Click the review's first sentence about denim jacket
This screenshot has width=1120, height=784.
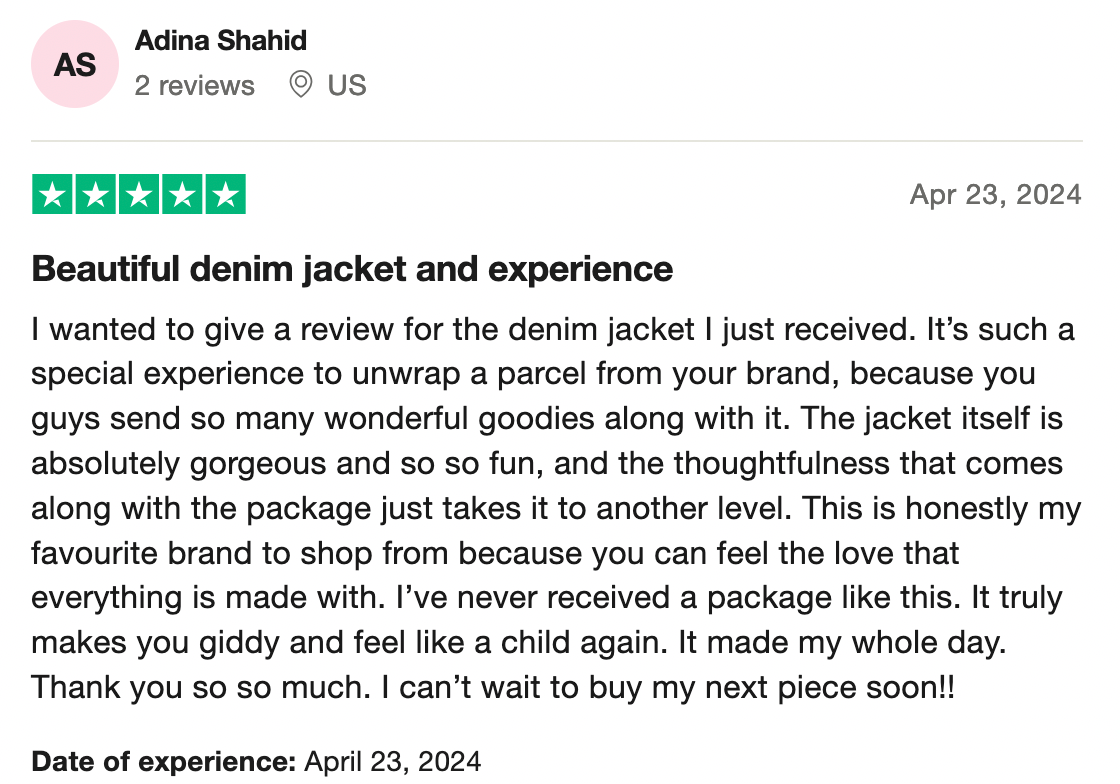click(x=474, y=330)
